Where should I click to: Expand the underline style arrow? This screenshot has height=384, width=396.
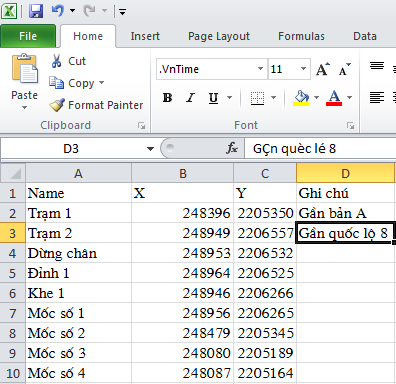tap(230, 98)
